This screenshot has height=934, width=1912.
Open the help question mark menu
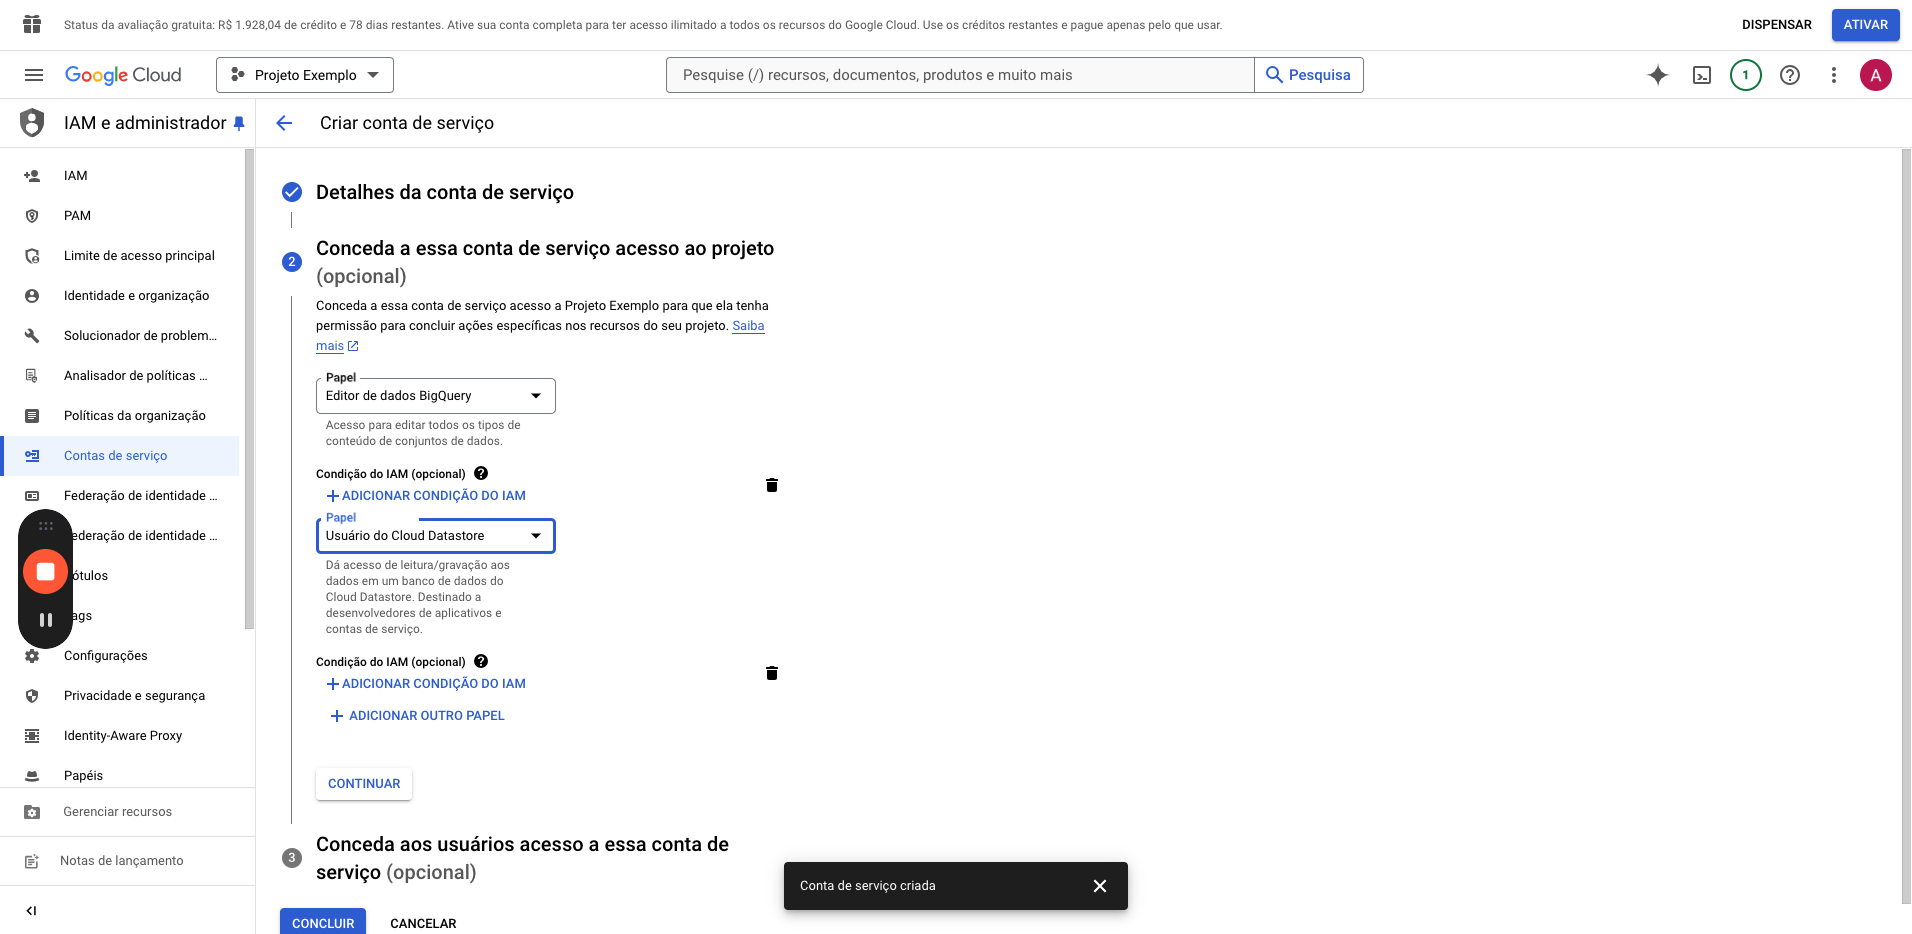point(1790,75)
